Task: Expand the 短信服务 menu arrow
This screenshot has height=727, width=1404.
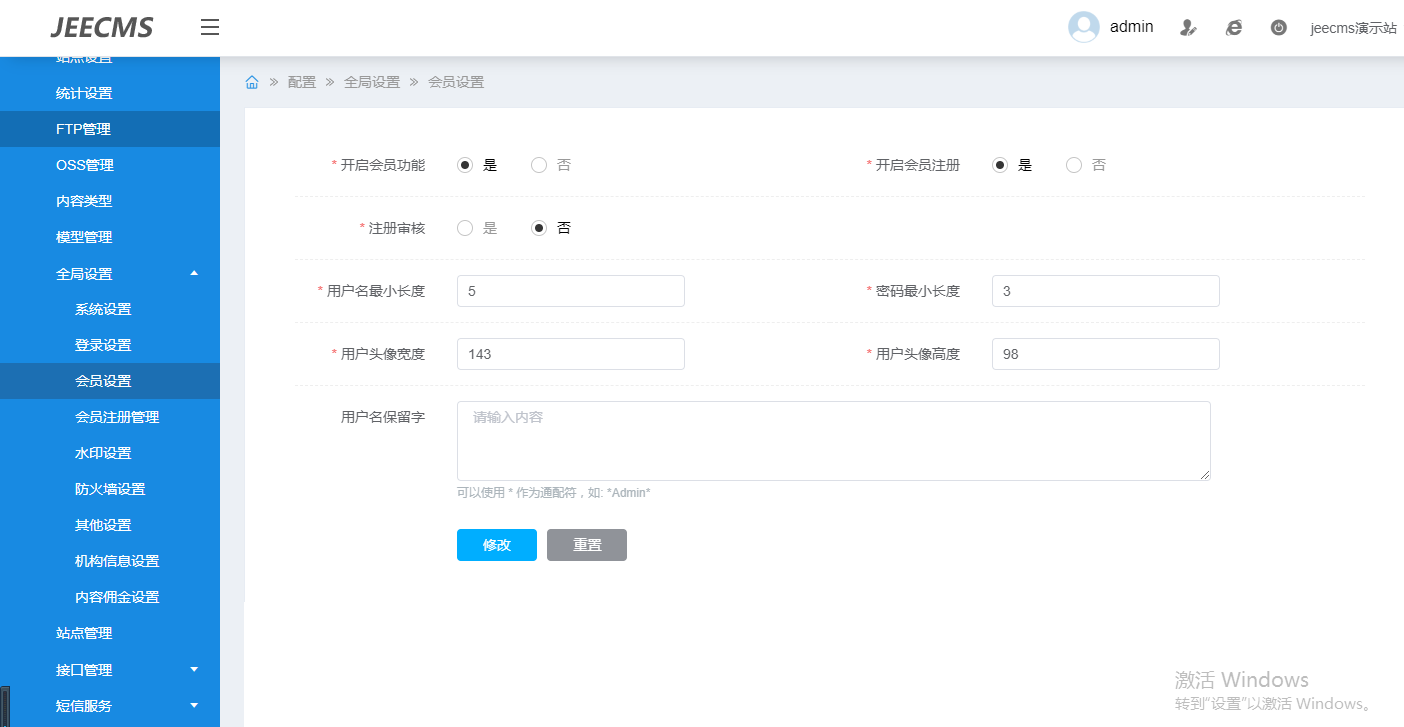Action: [194, 705]
